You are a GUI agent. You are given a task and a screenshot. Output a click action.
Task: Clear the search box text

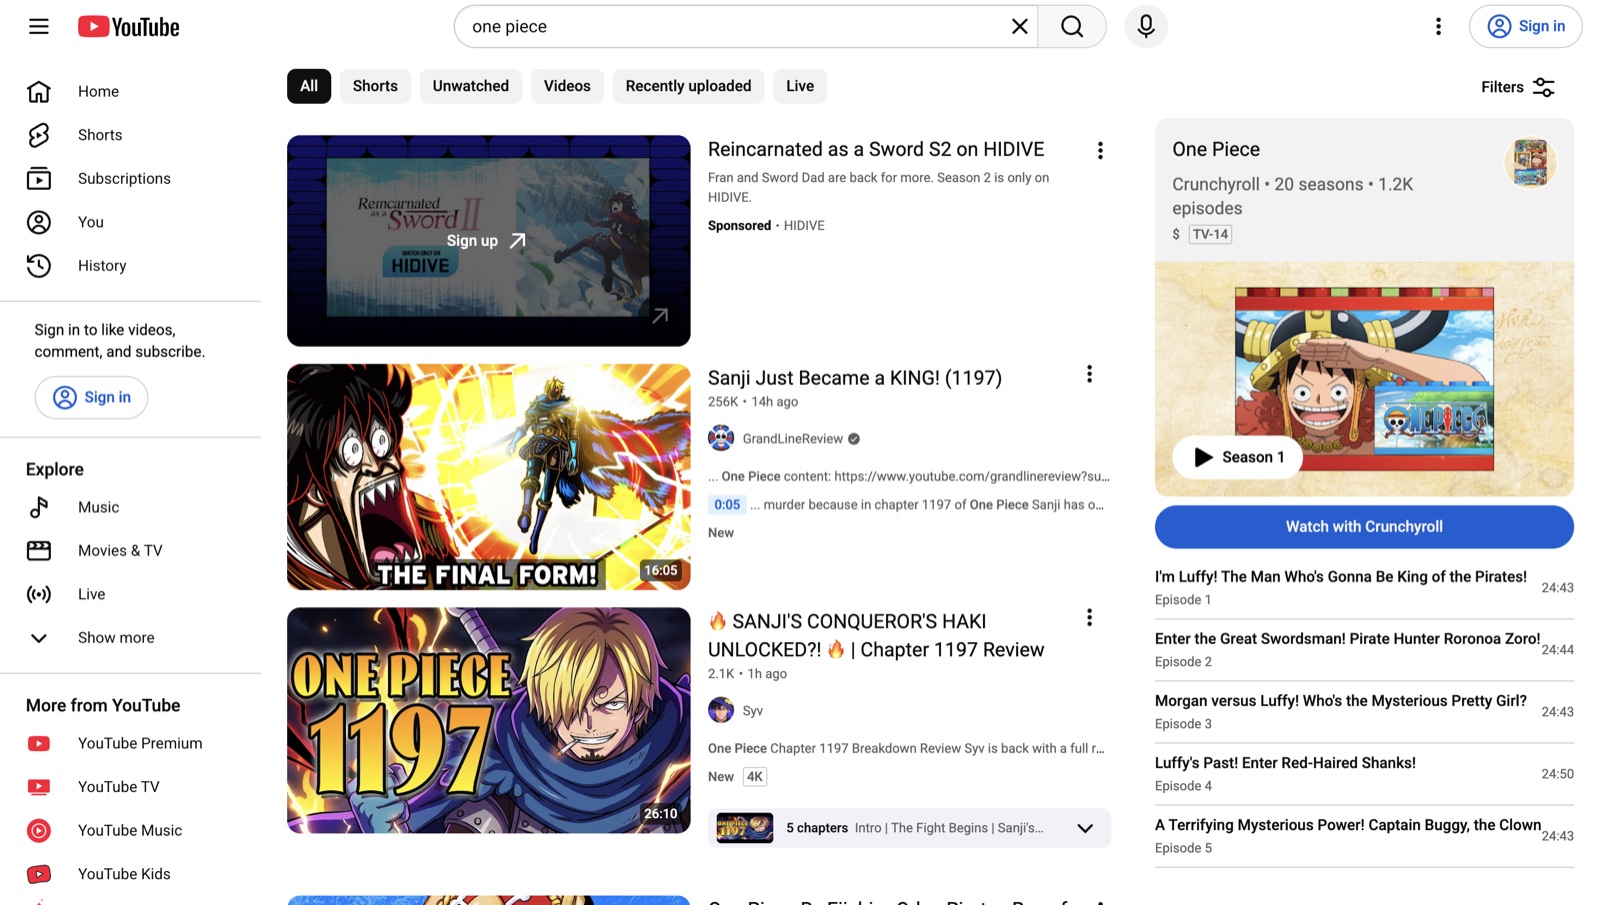(x=1019, y=26)
